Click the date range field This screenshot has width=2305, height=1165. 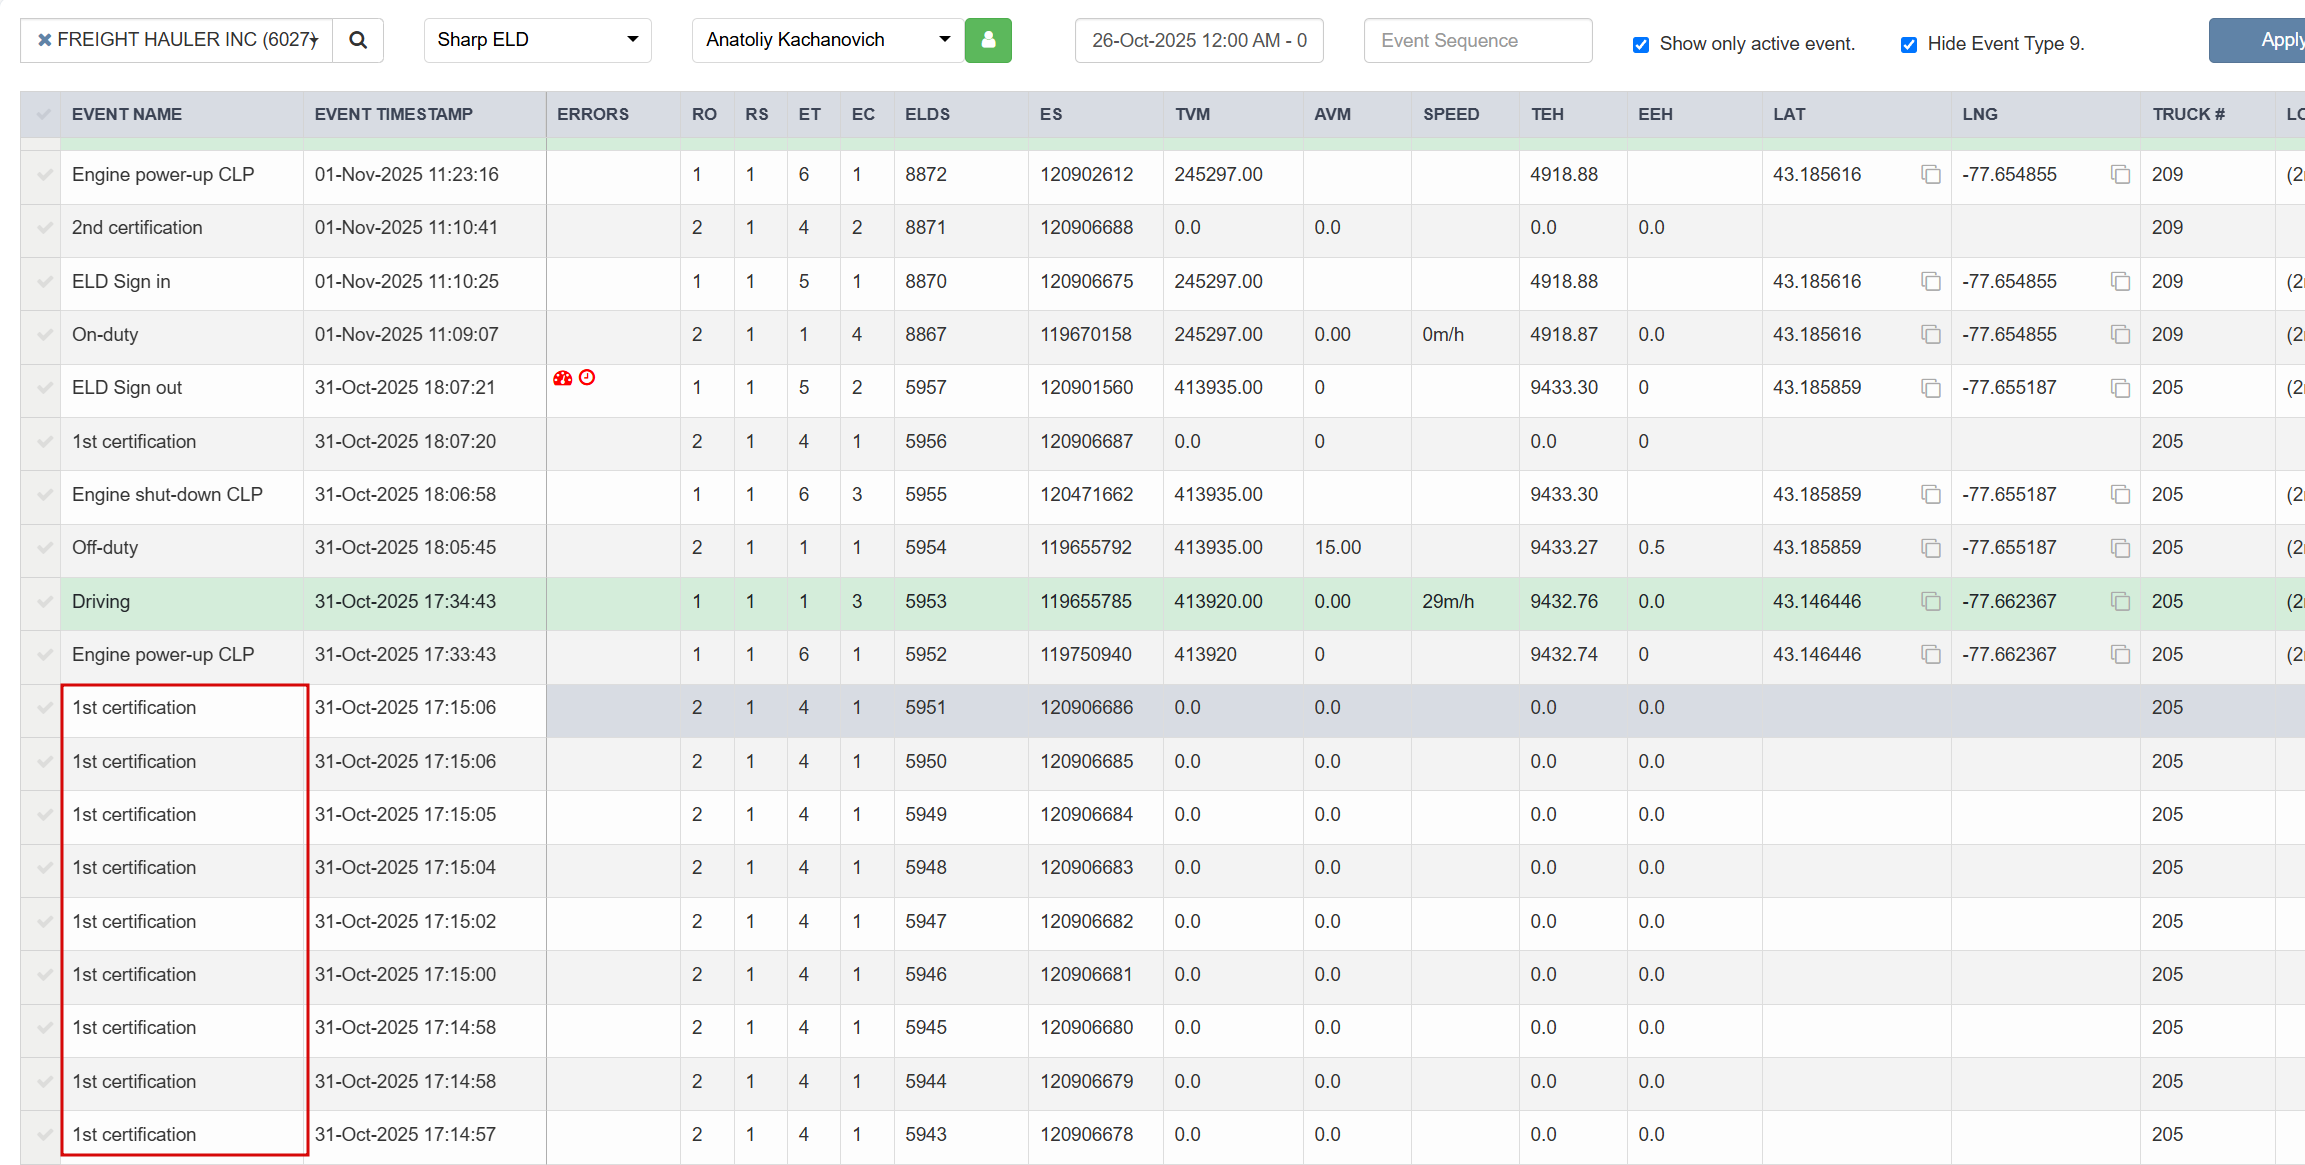point(1198,40)
